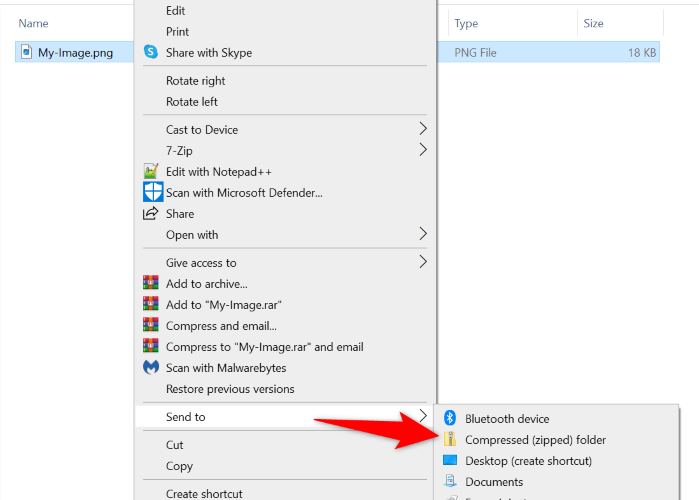Click the Bluetooth device icon
Screen dimensions: 699x500
[x=450, y=419]
